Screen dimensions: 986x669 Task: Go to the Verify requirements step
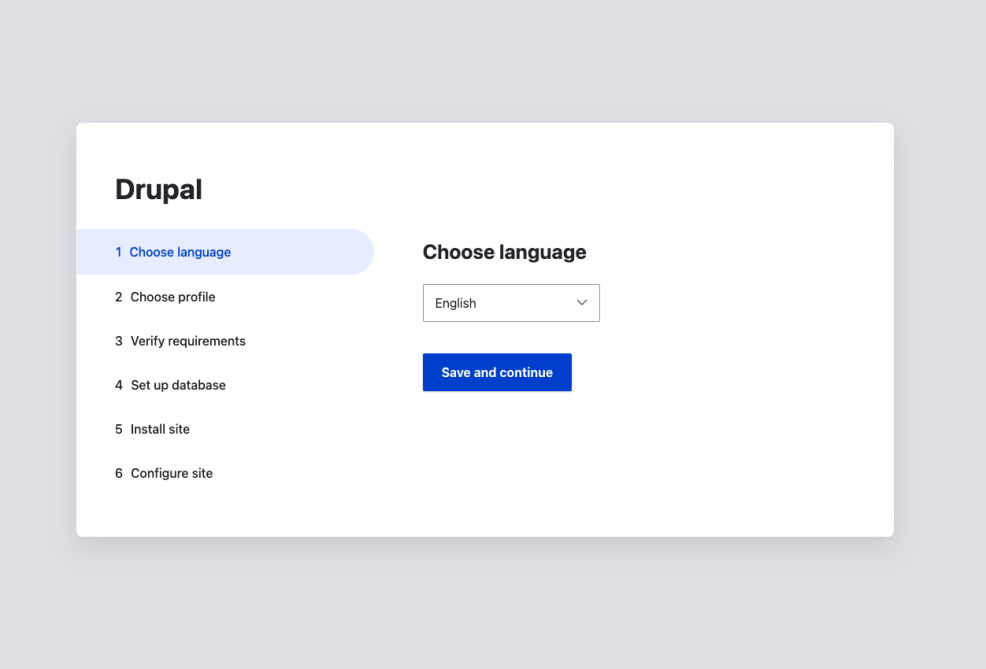coord(188,341)
